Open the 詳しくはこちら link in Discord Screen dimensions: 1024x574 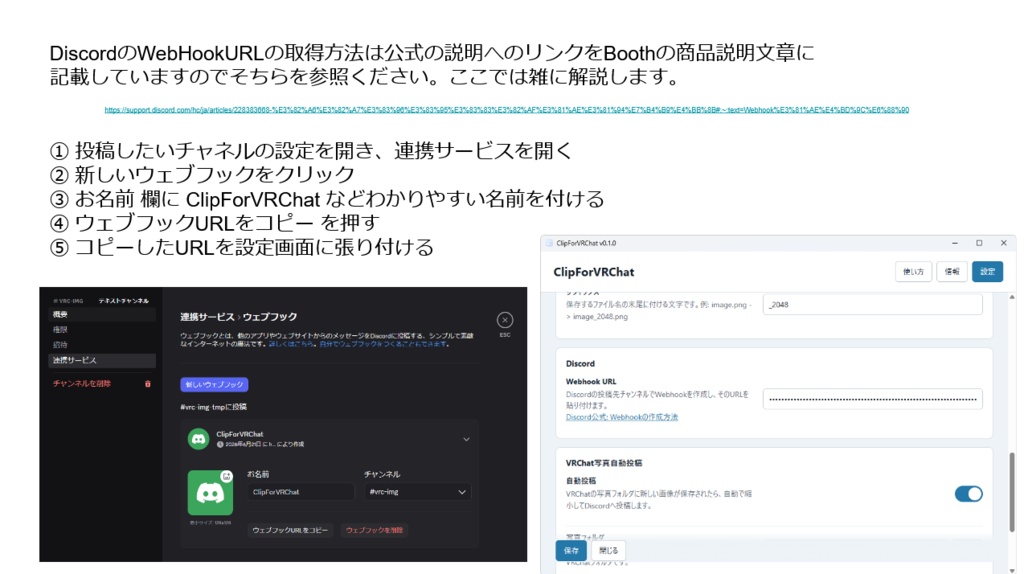(291, 343)
